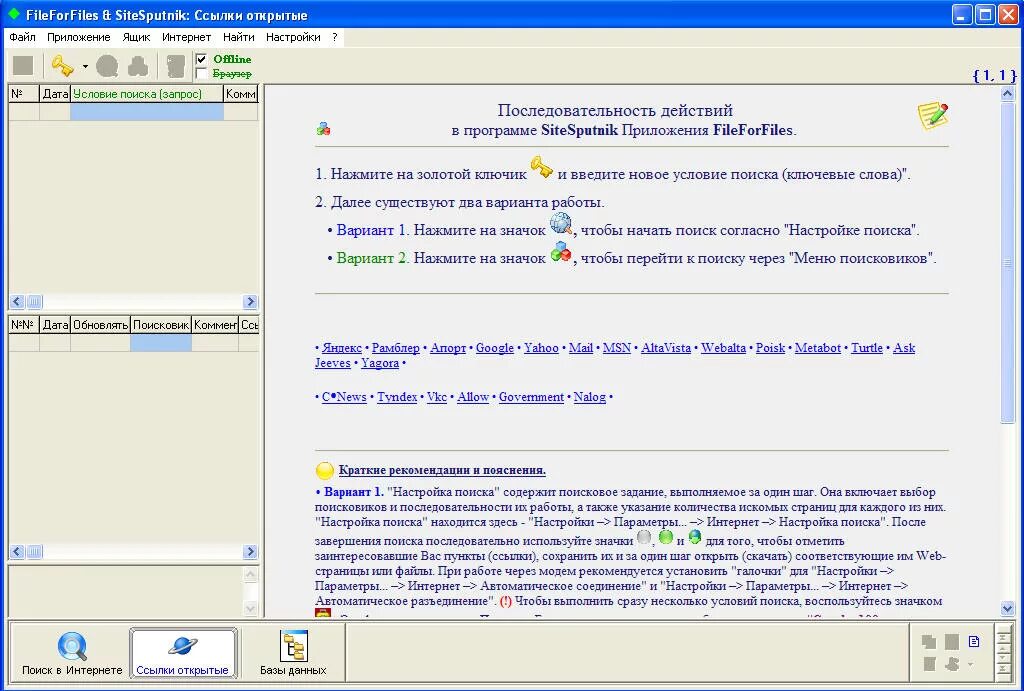Open the Настройки menu
This screenshot has width=1024, height=691.
coord(293,37)
